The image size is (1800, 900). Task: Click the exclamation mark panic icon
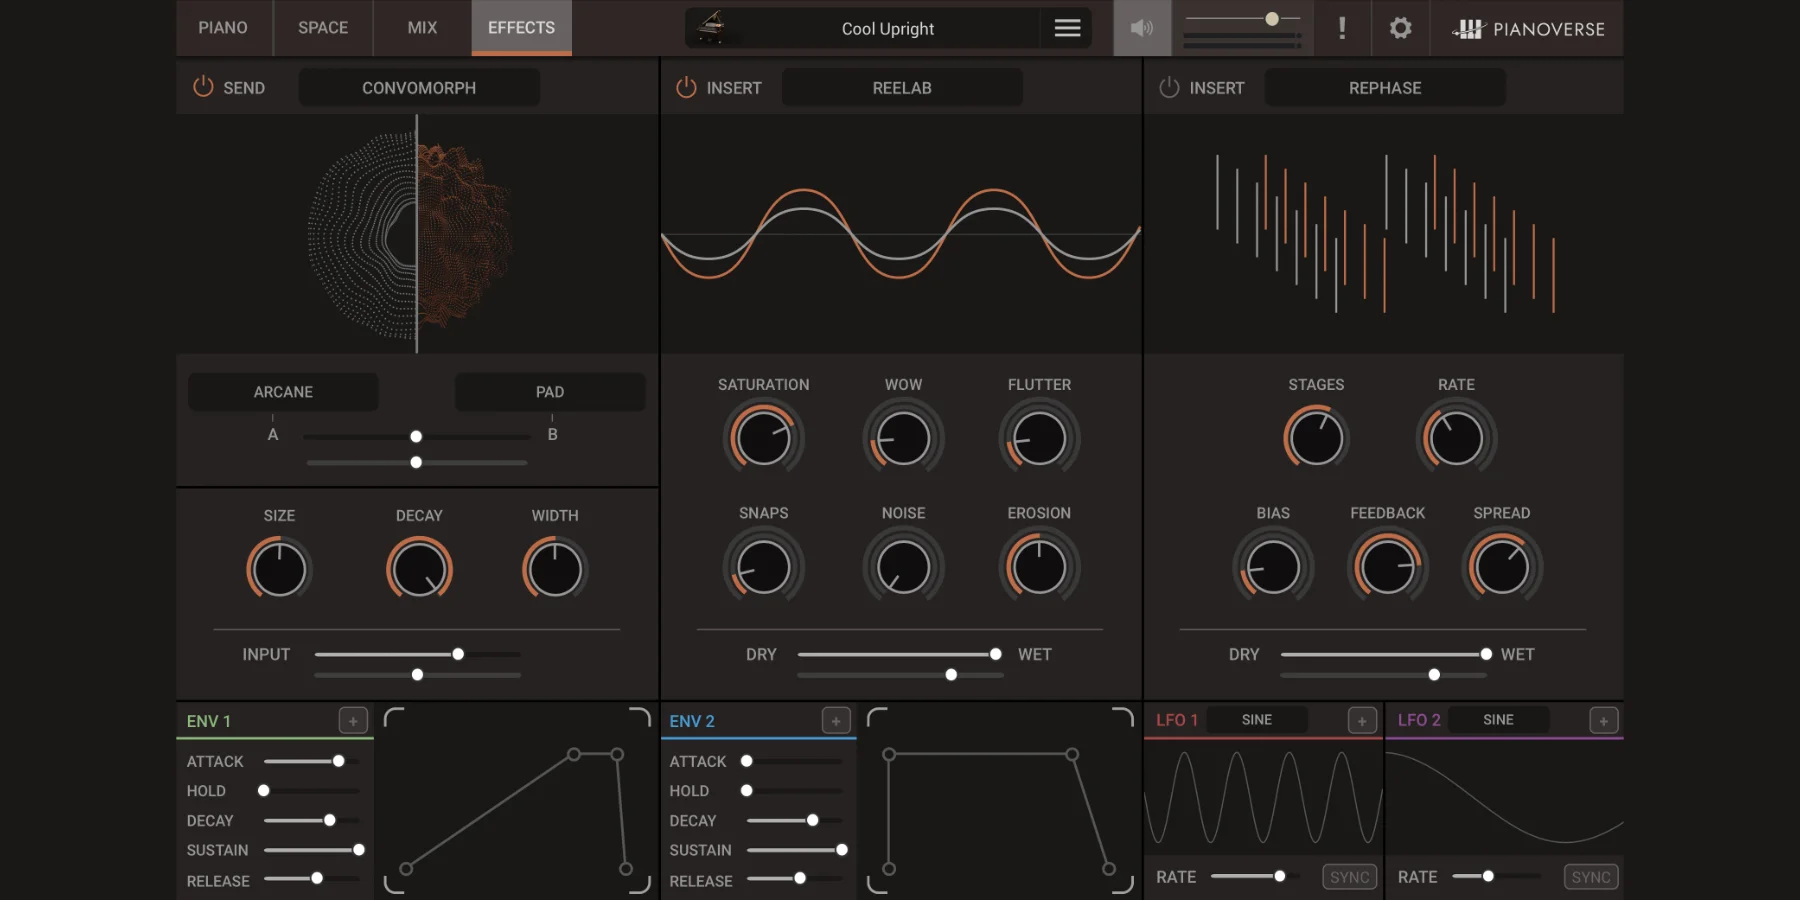1342,28
